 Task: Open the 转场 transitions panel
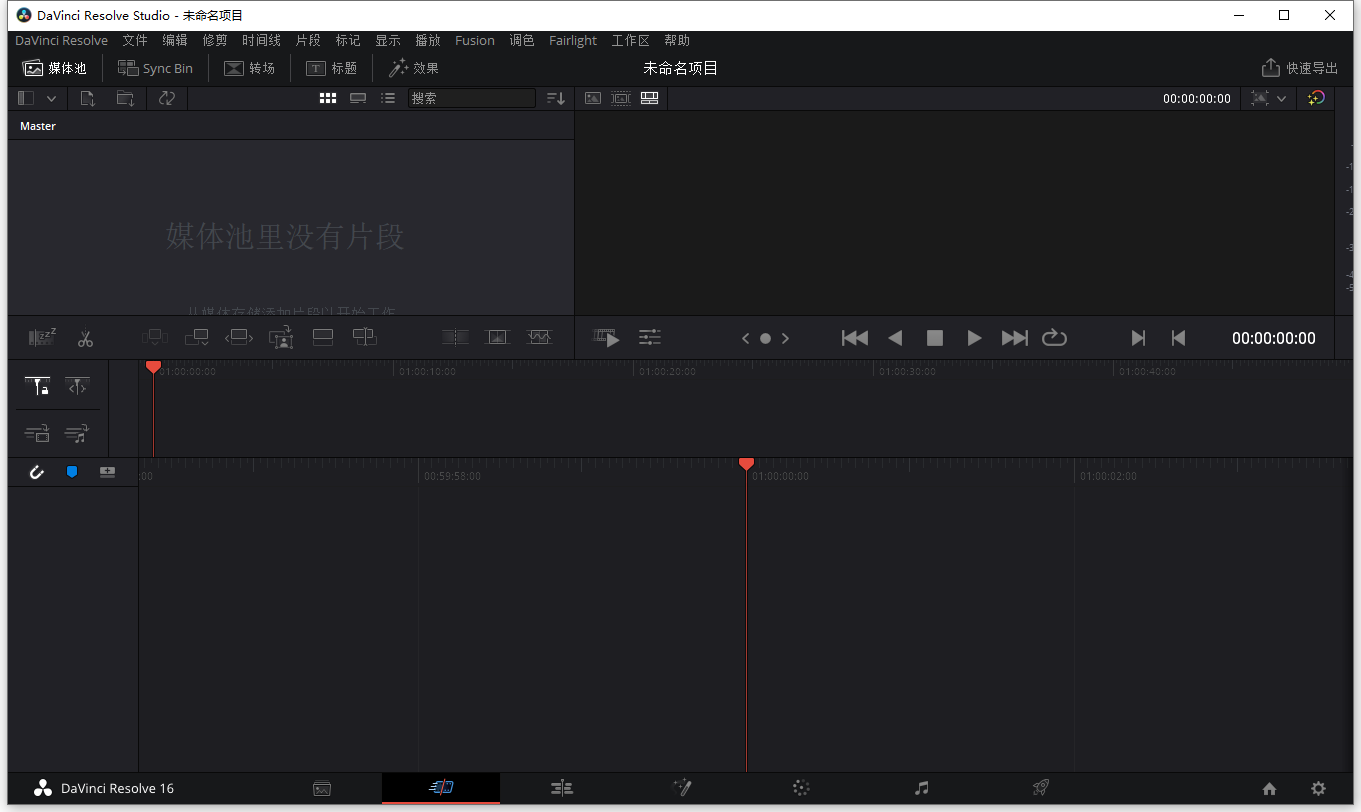pos(249,68)
